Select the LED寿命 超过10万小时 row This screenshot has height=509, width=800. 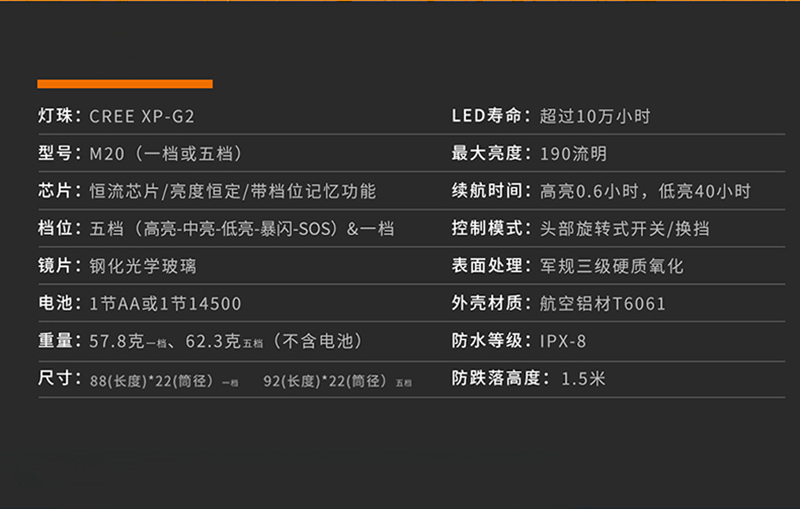pyautogui.click(x=552, y=116)
